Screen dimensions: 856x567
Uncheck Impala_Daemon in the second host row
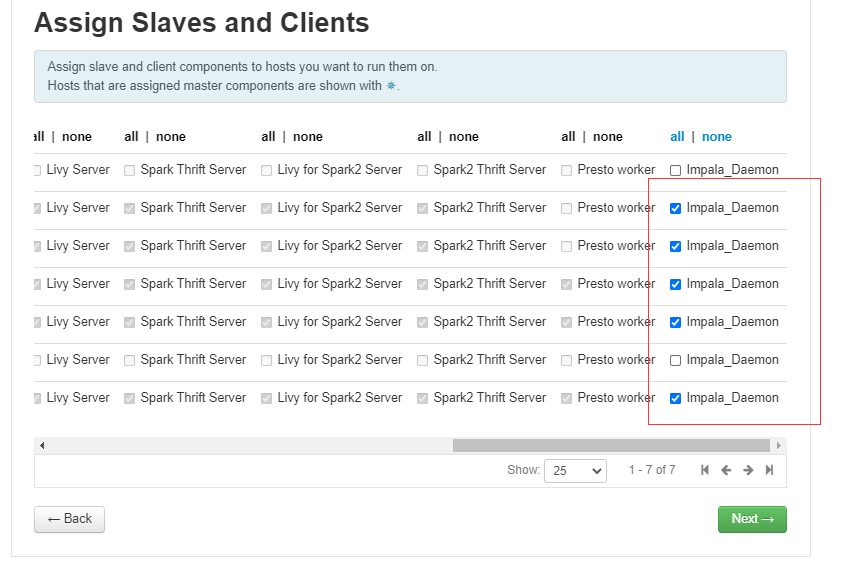click(675, 208)
